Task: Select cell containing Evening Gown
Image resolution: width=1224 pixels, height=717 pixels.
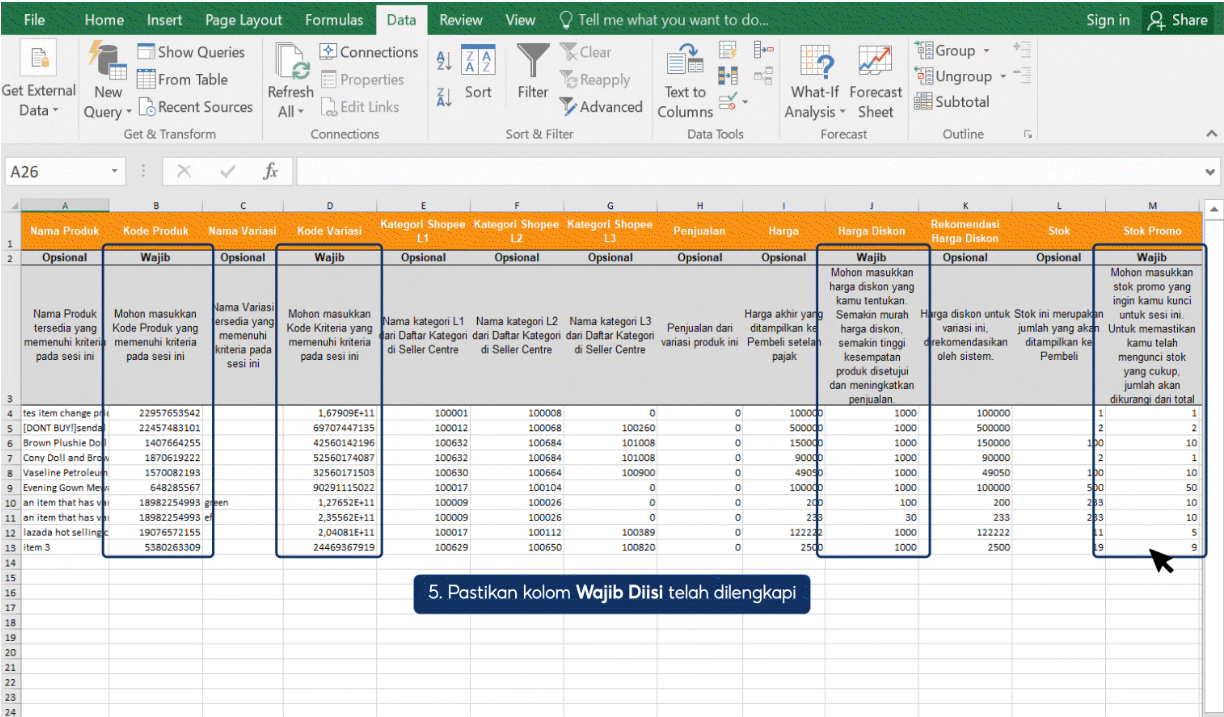Action: pos(65,488)
